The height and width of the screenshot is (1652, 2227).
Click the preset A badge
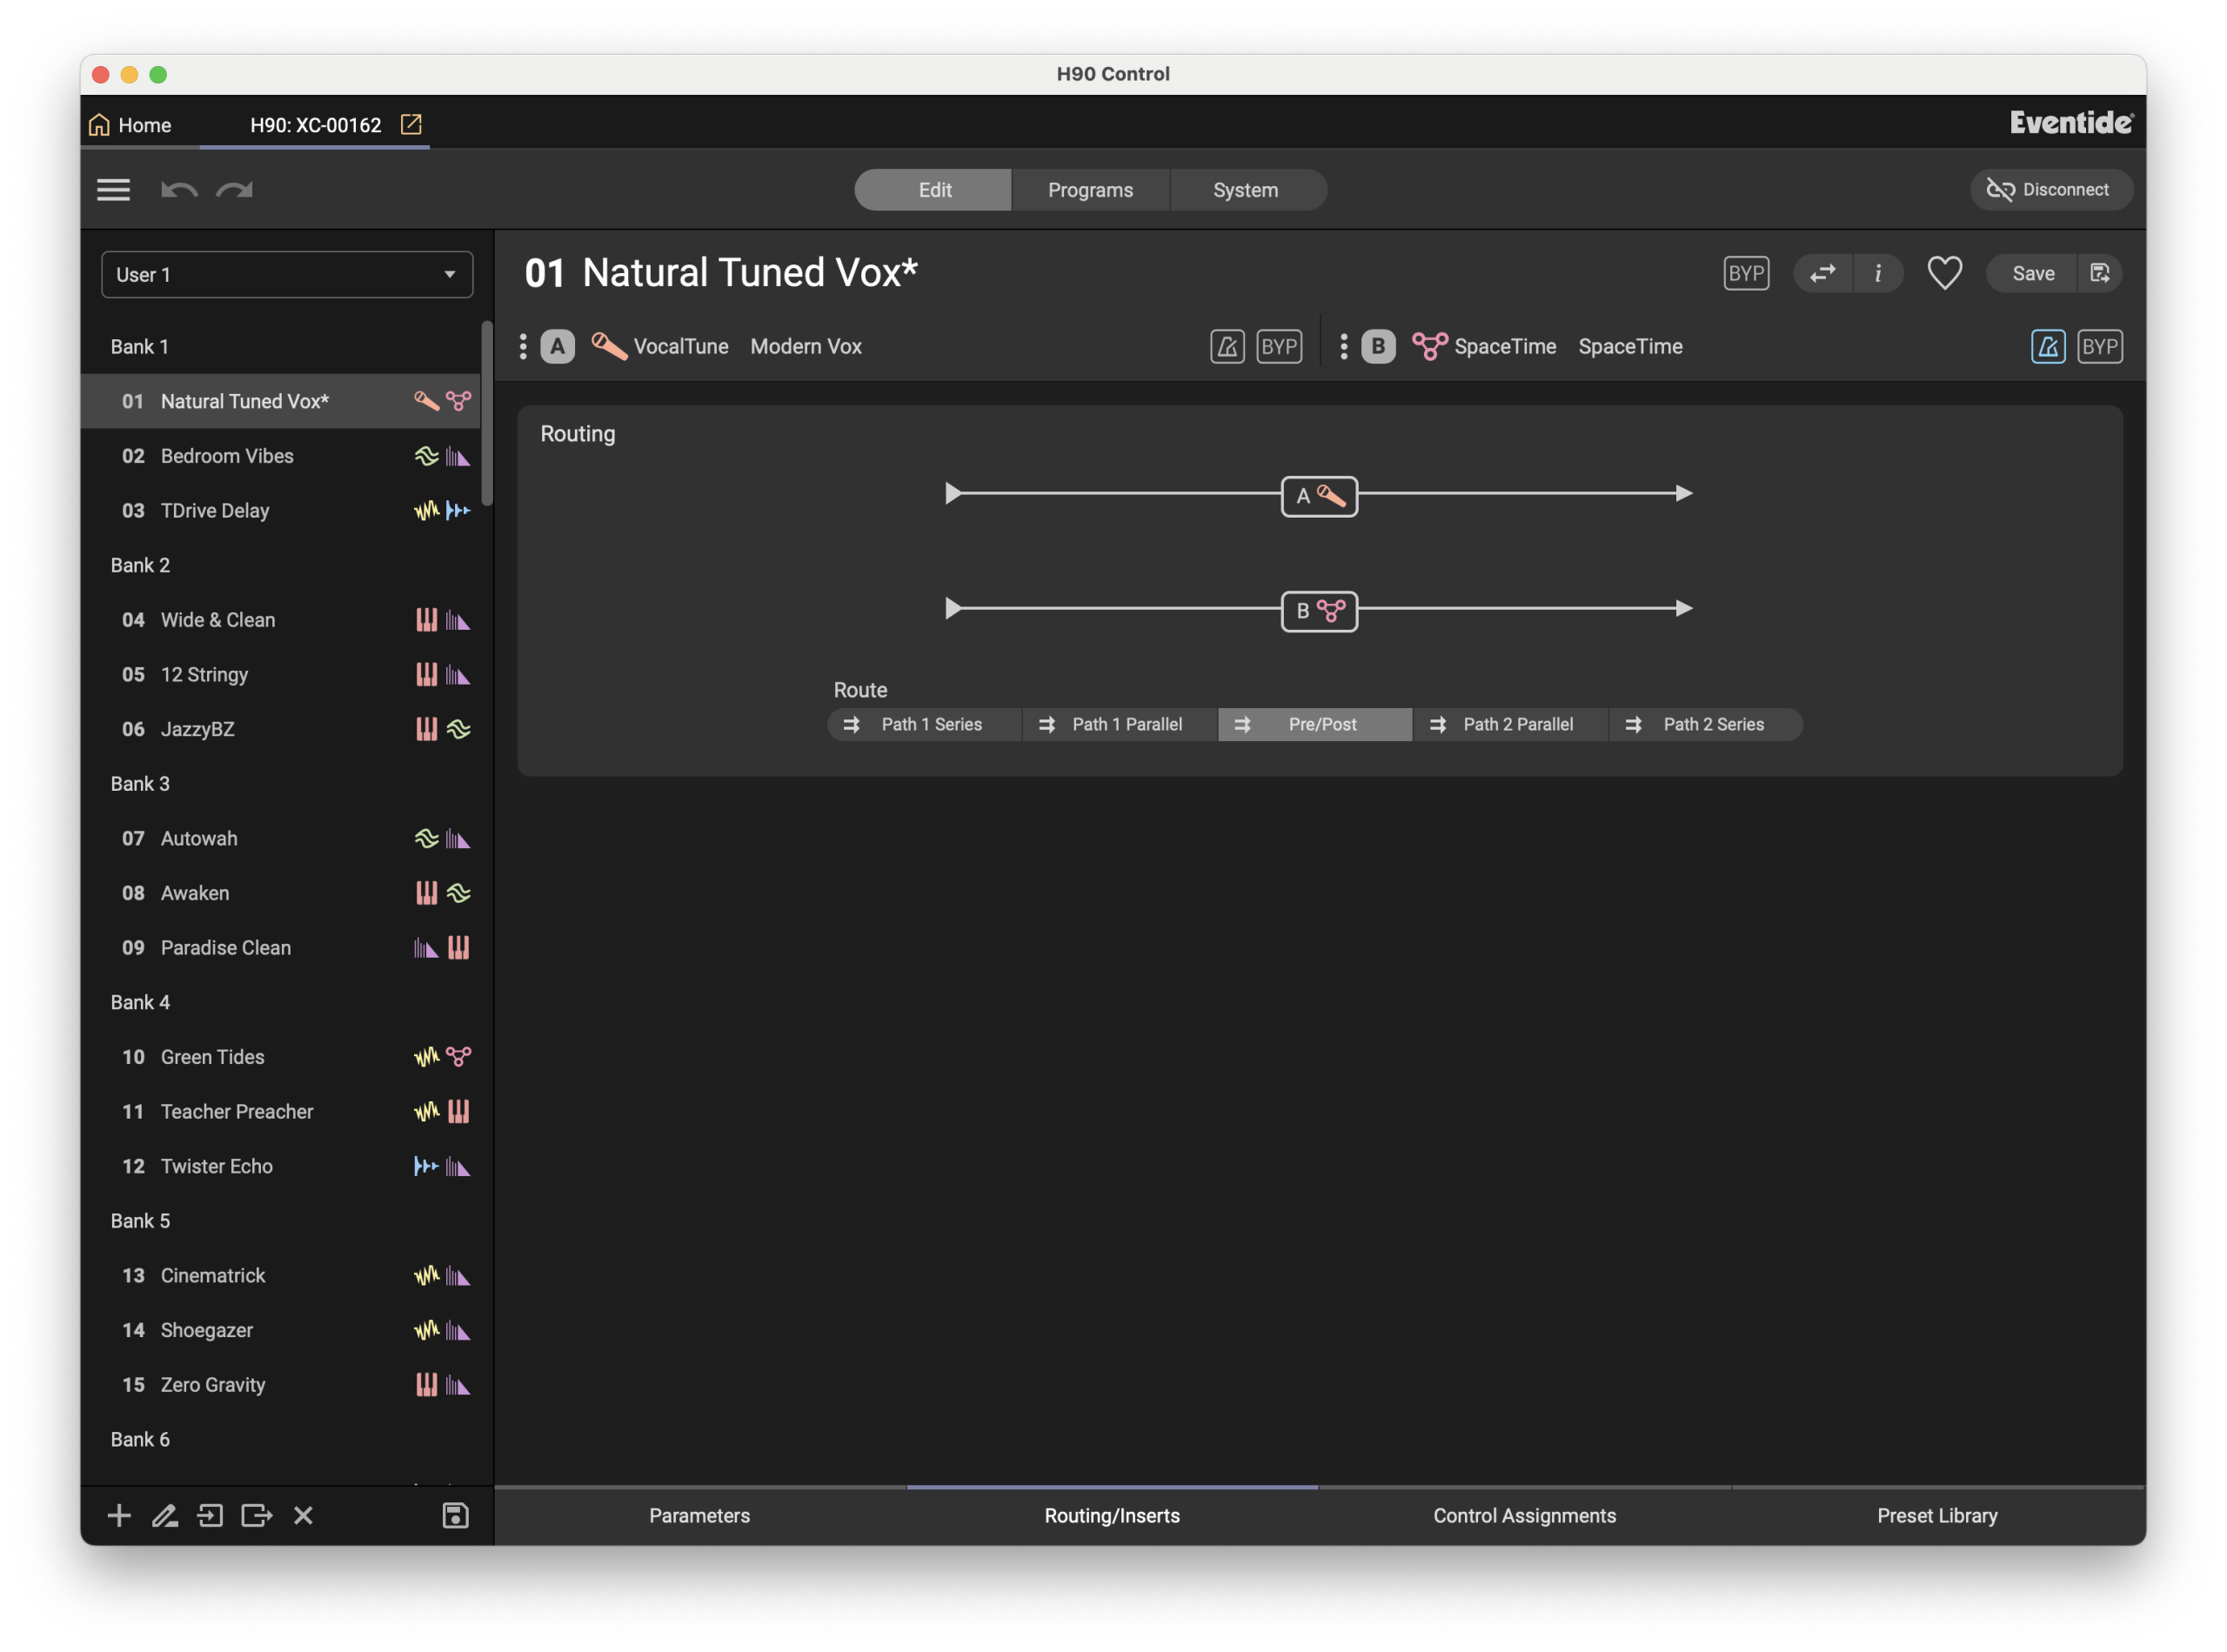click(558, 347)
